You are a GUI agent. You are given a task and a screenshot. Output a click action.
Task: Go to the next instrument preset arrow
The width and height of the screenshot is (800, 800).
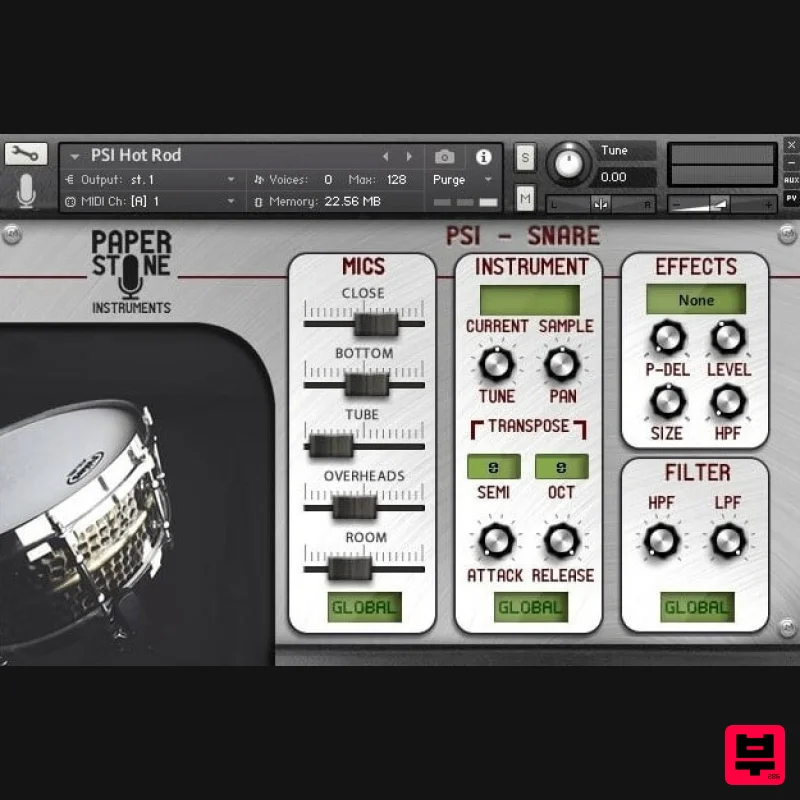[x=409, y=157]
